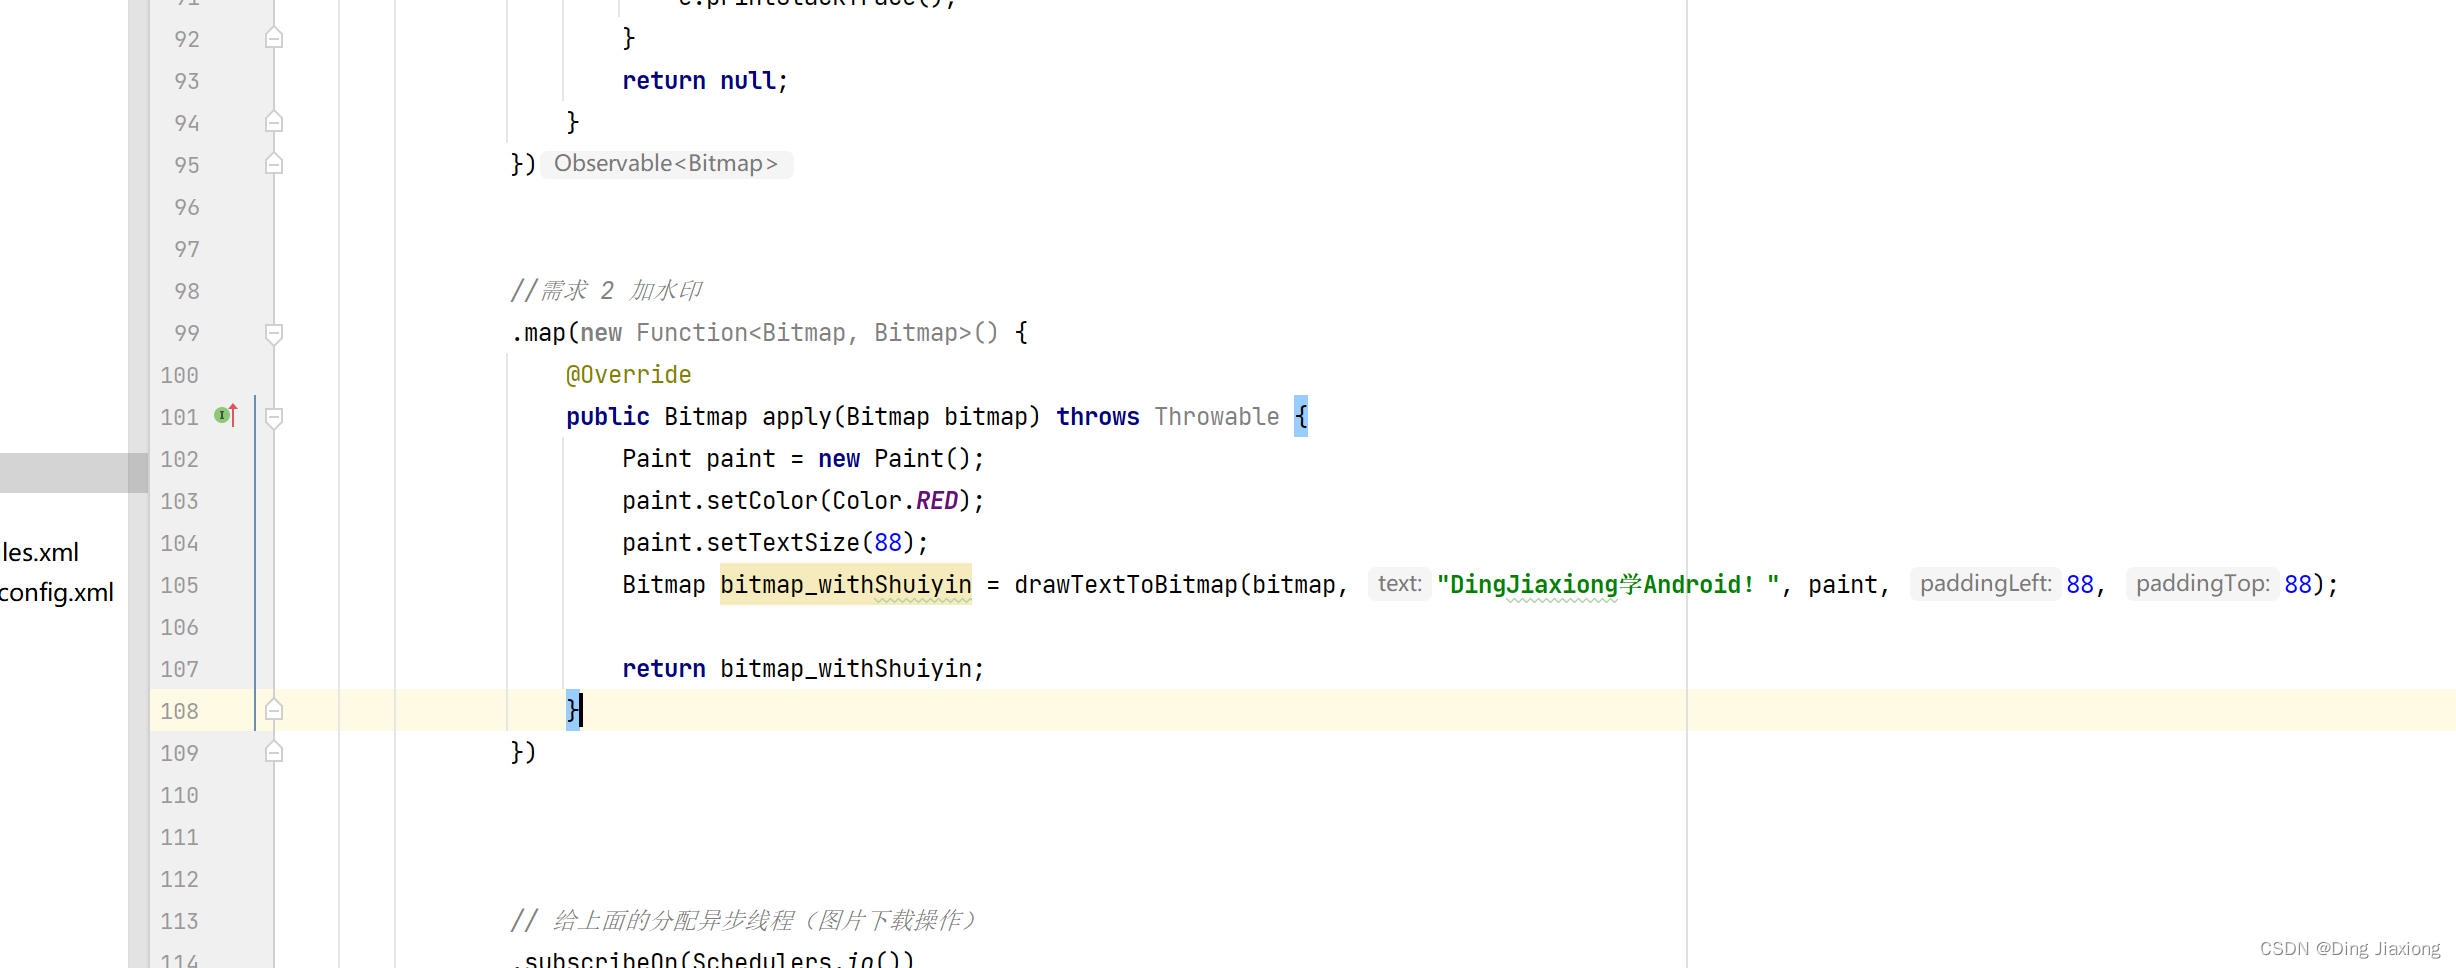Click the @Override annotation
This screenshot has width=2456, height=968.
tap(629, 375)
